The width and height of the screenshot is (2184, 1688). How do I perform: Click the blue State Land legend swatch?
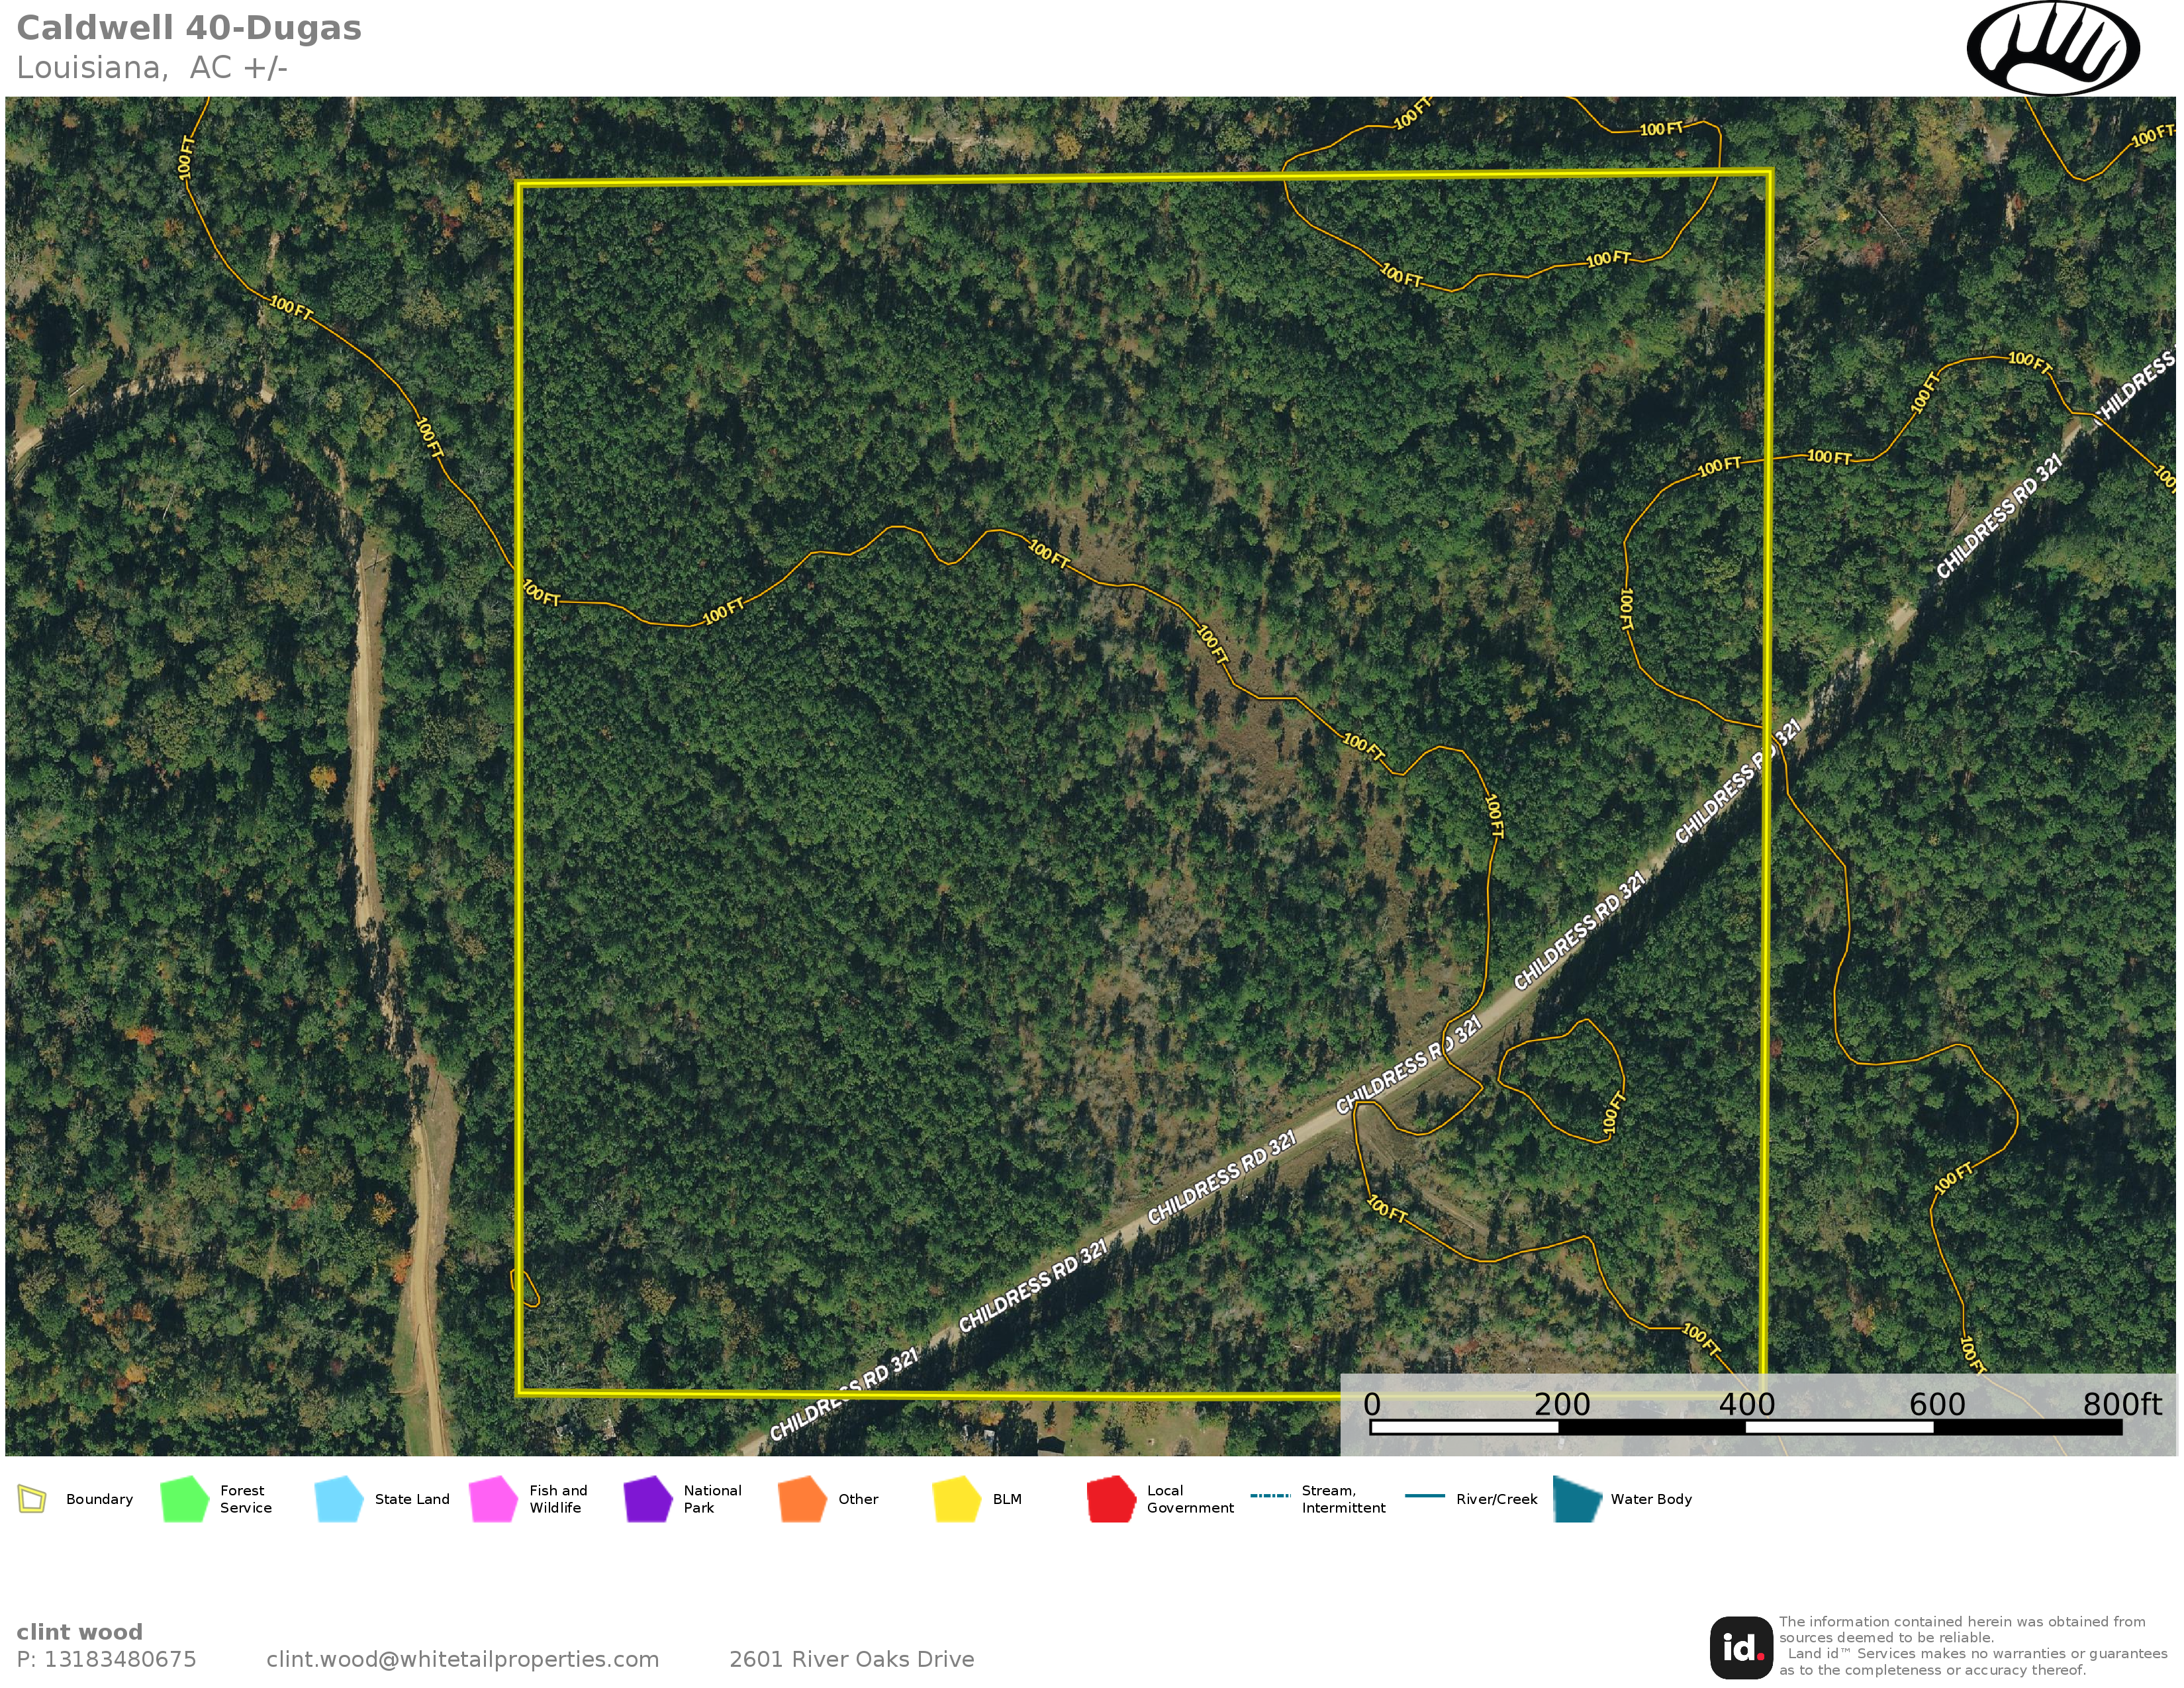338,1499
